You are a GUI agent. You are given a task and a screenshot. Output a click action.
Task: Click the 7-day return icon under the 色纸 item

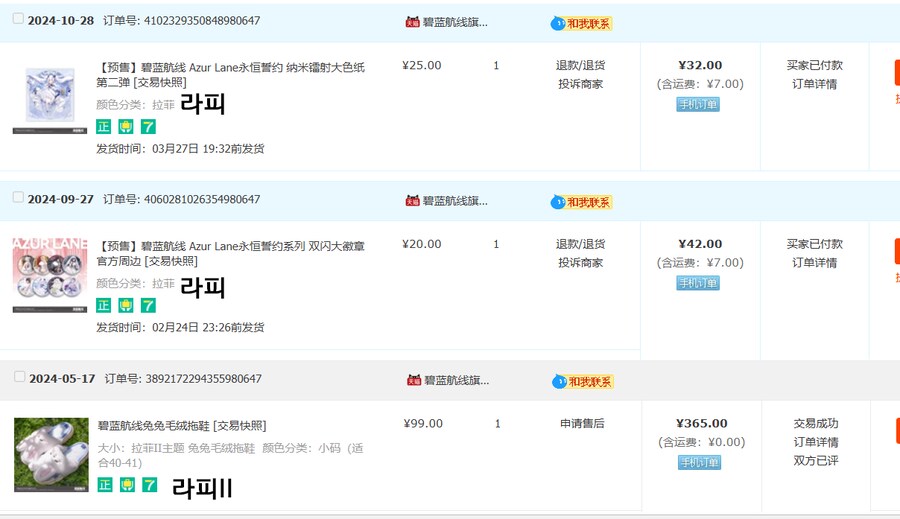(148, 126)
